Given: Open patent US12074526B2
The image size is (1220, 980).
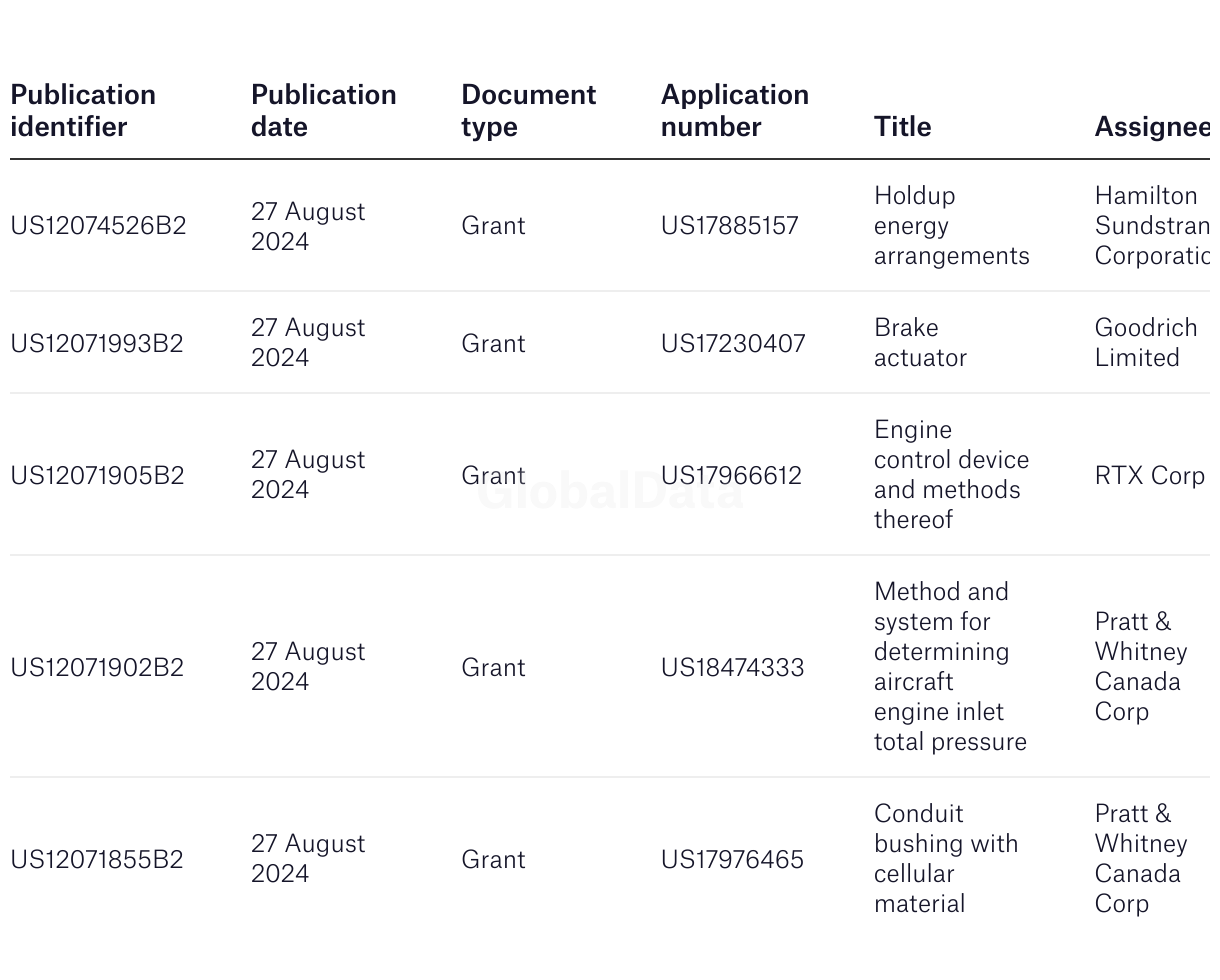Looking at the screenshot, I should 98,225.
